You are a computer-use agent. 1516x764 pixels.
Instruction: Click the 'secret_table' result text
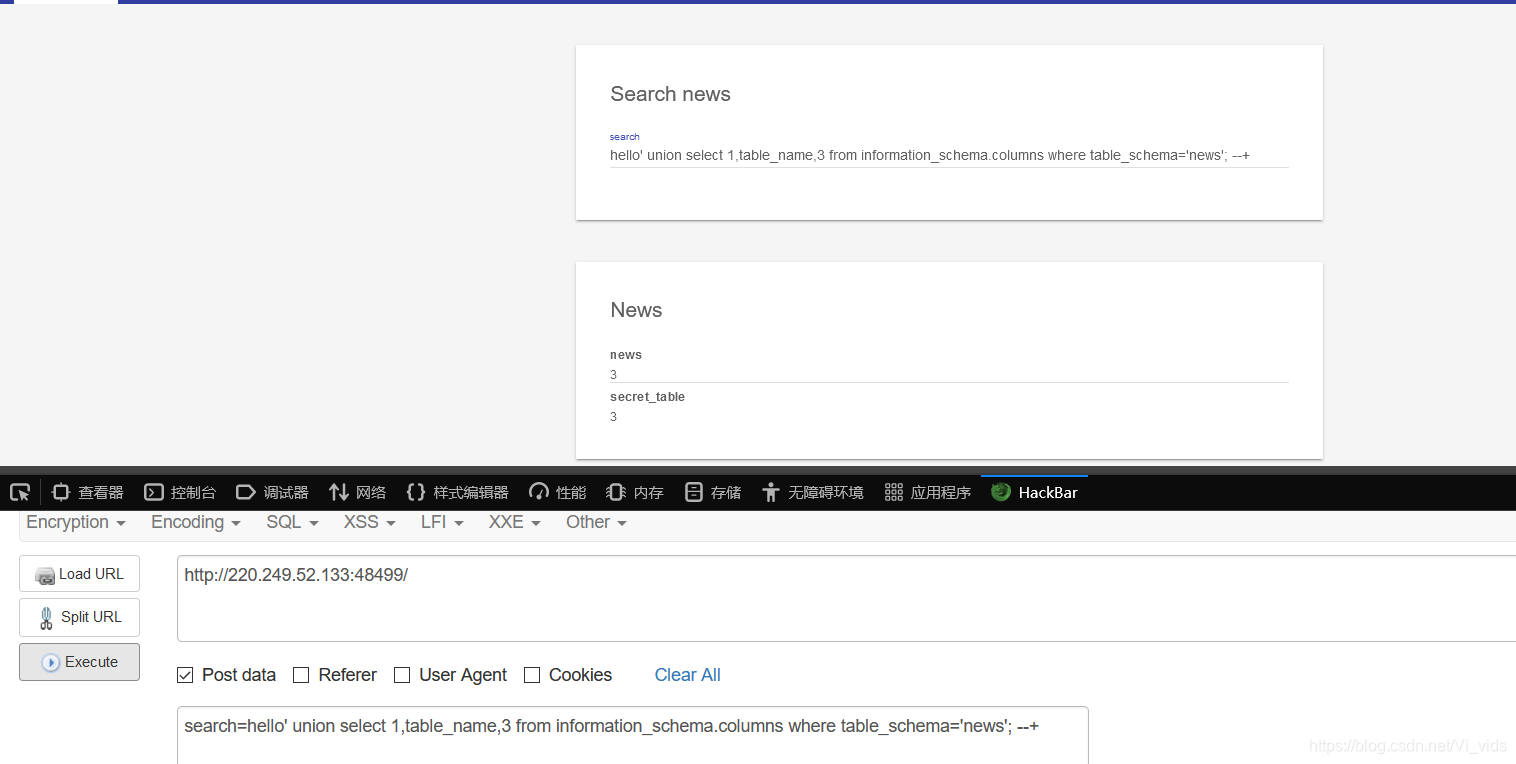point(647,397)
